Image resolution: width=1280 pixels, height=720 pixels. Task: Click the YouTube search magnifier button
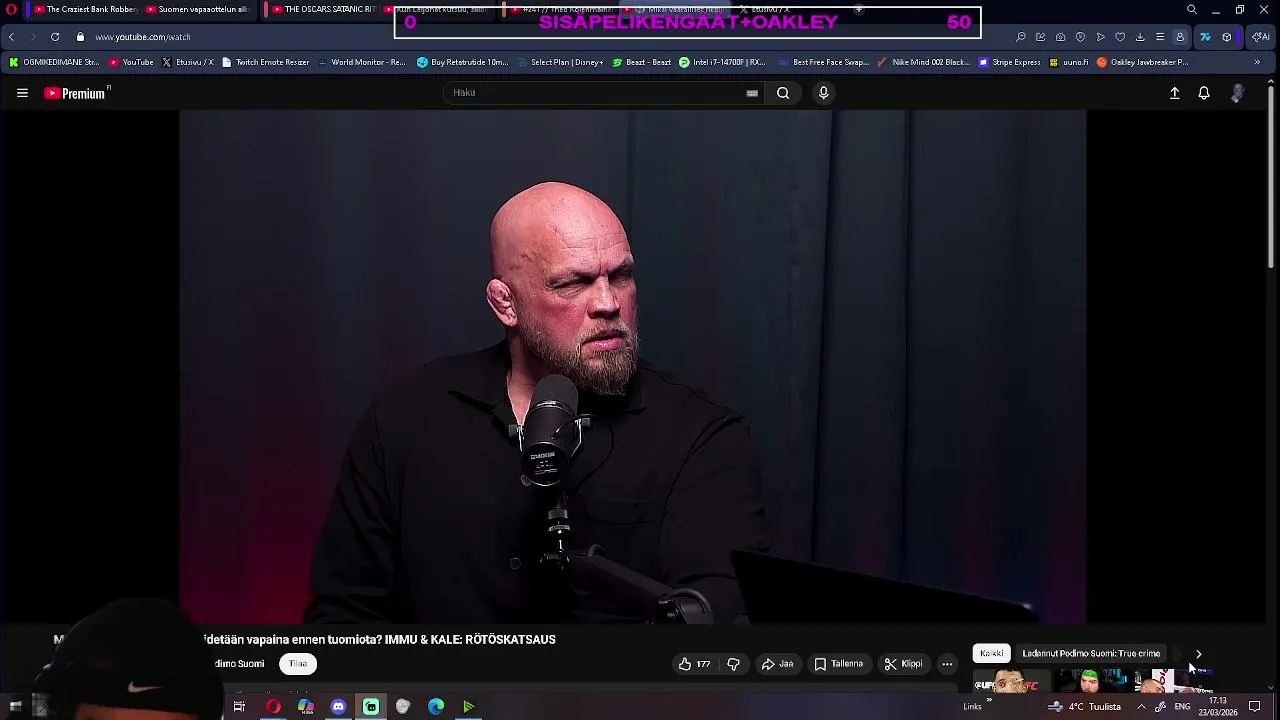783,93
